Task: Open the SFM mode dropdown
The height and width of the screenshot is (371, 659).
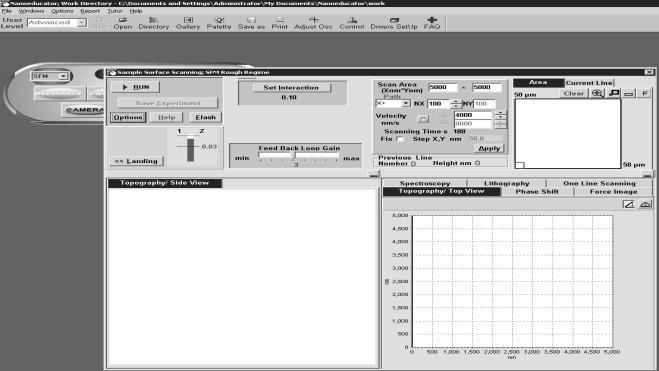Action: tap(63, 76)
